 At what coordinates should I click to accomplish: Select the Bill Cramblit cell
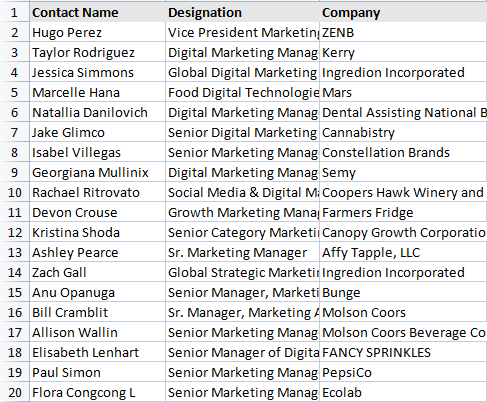click(97, 312)
